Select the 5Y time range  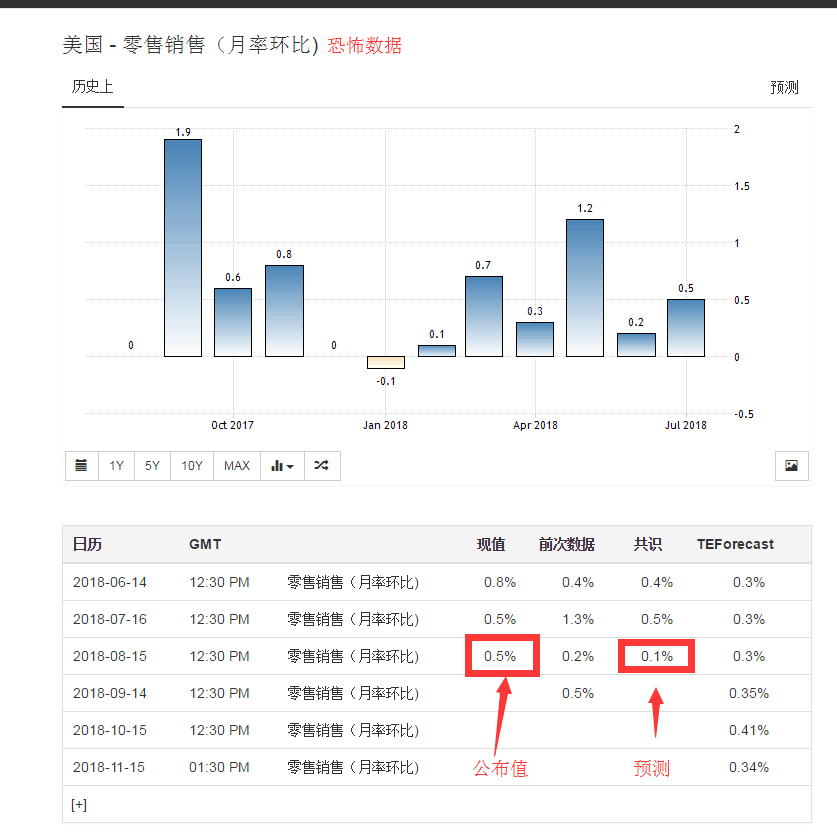[151, 465]
